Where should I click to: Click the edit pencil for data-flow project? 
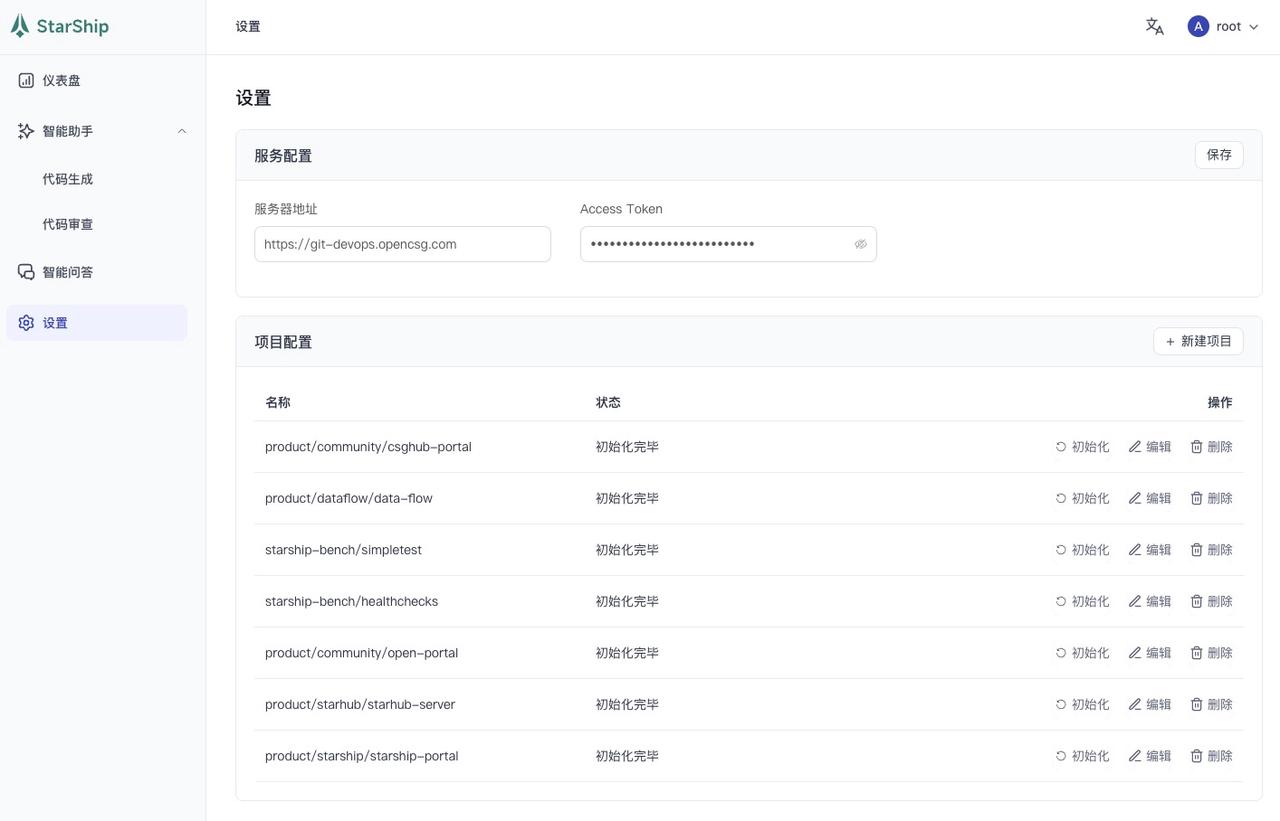coord(1135,498)
